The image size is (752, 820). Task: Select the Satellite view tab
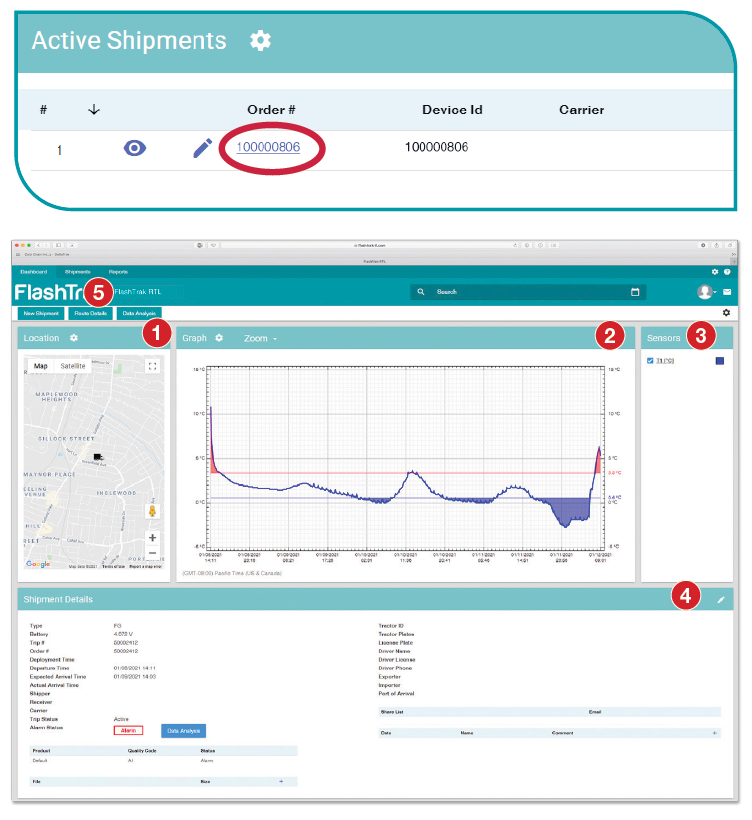click(73, 366)
